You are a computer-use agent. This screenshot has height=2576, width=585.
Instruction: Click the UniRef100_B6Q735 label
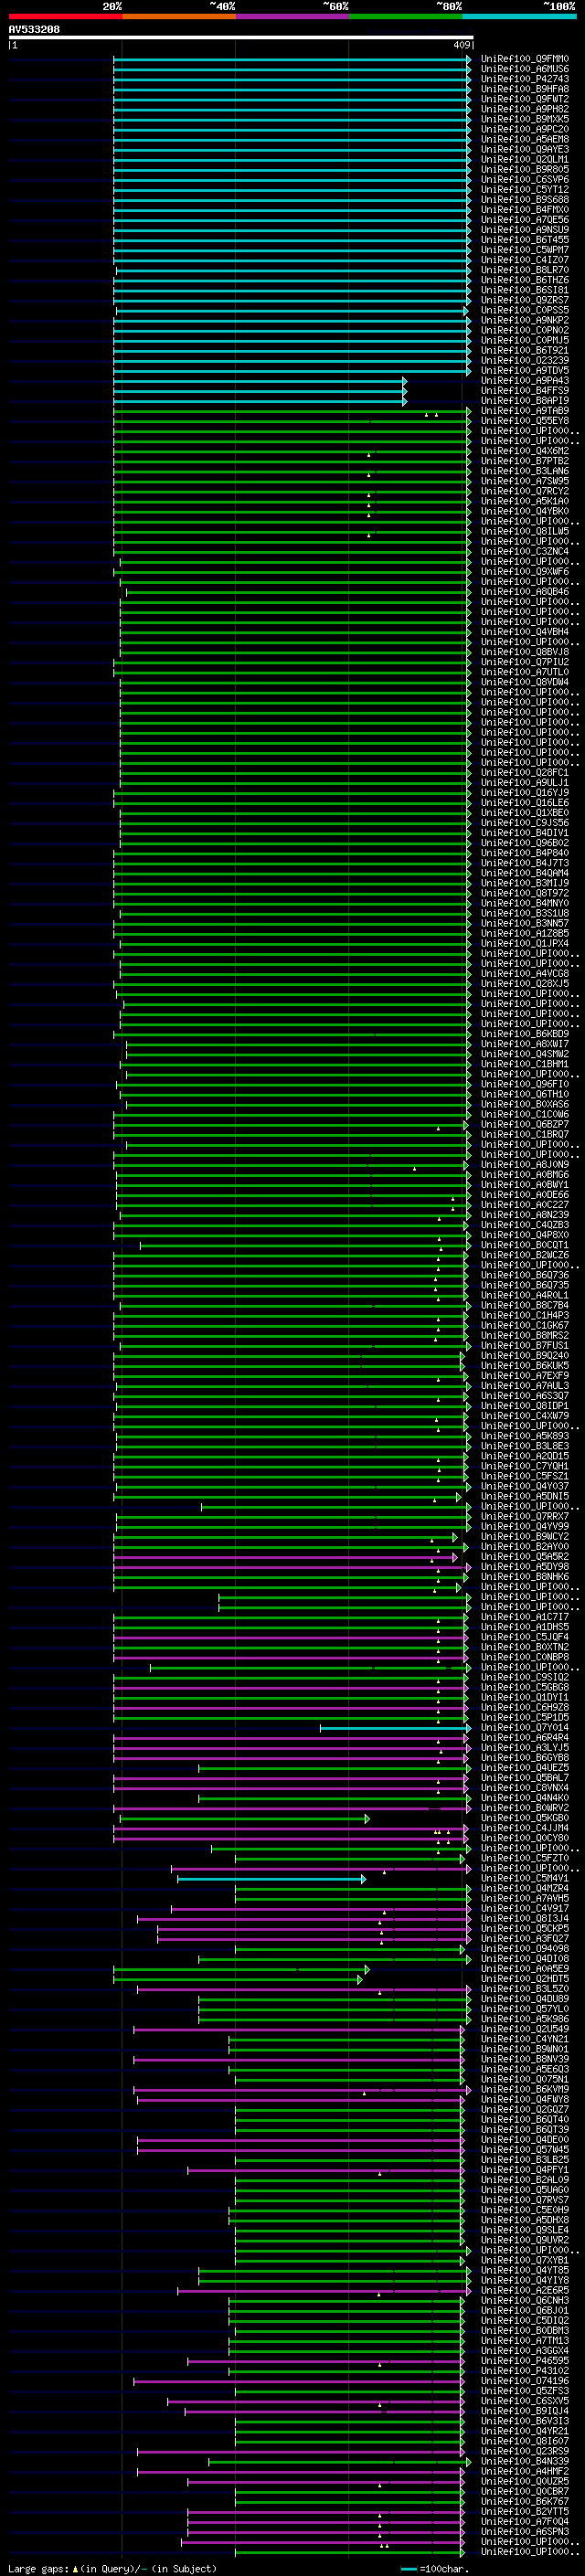525,1285
